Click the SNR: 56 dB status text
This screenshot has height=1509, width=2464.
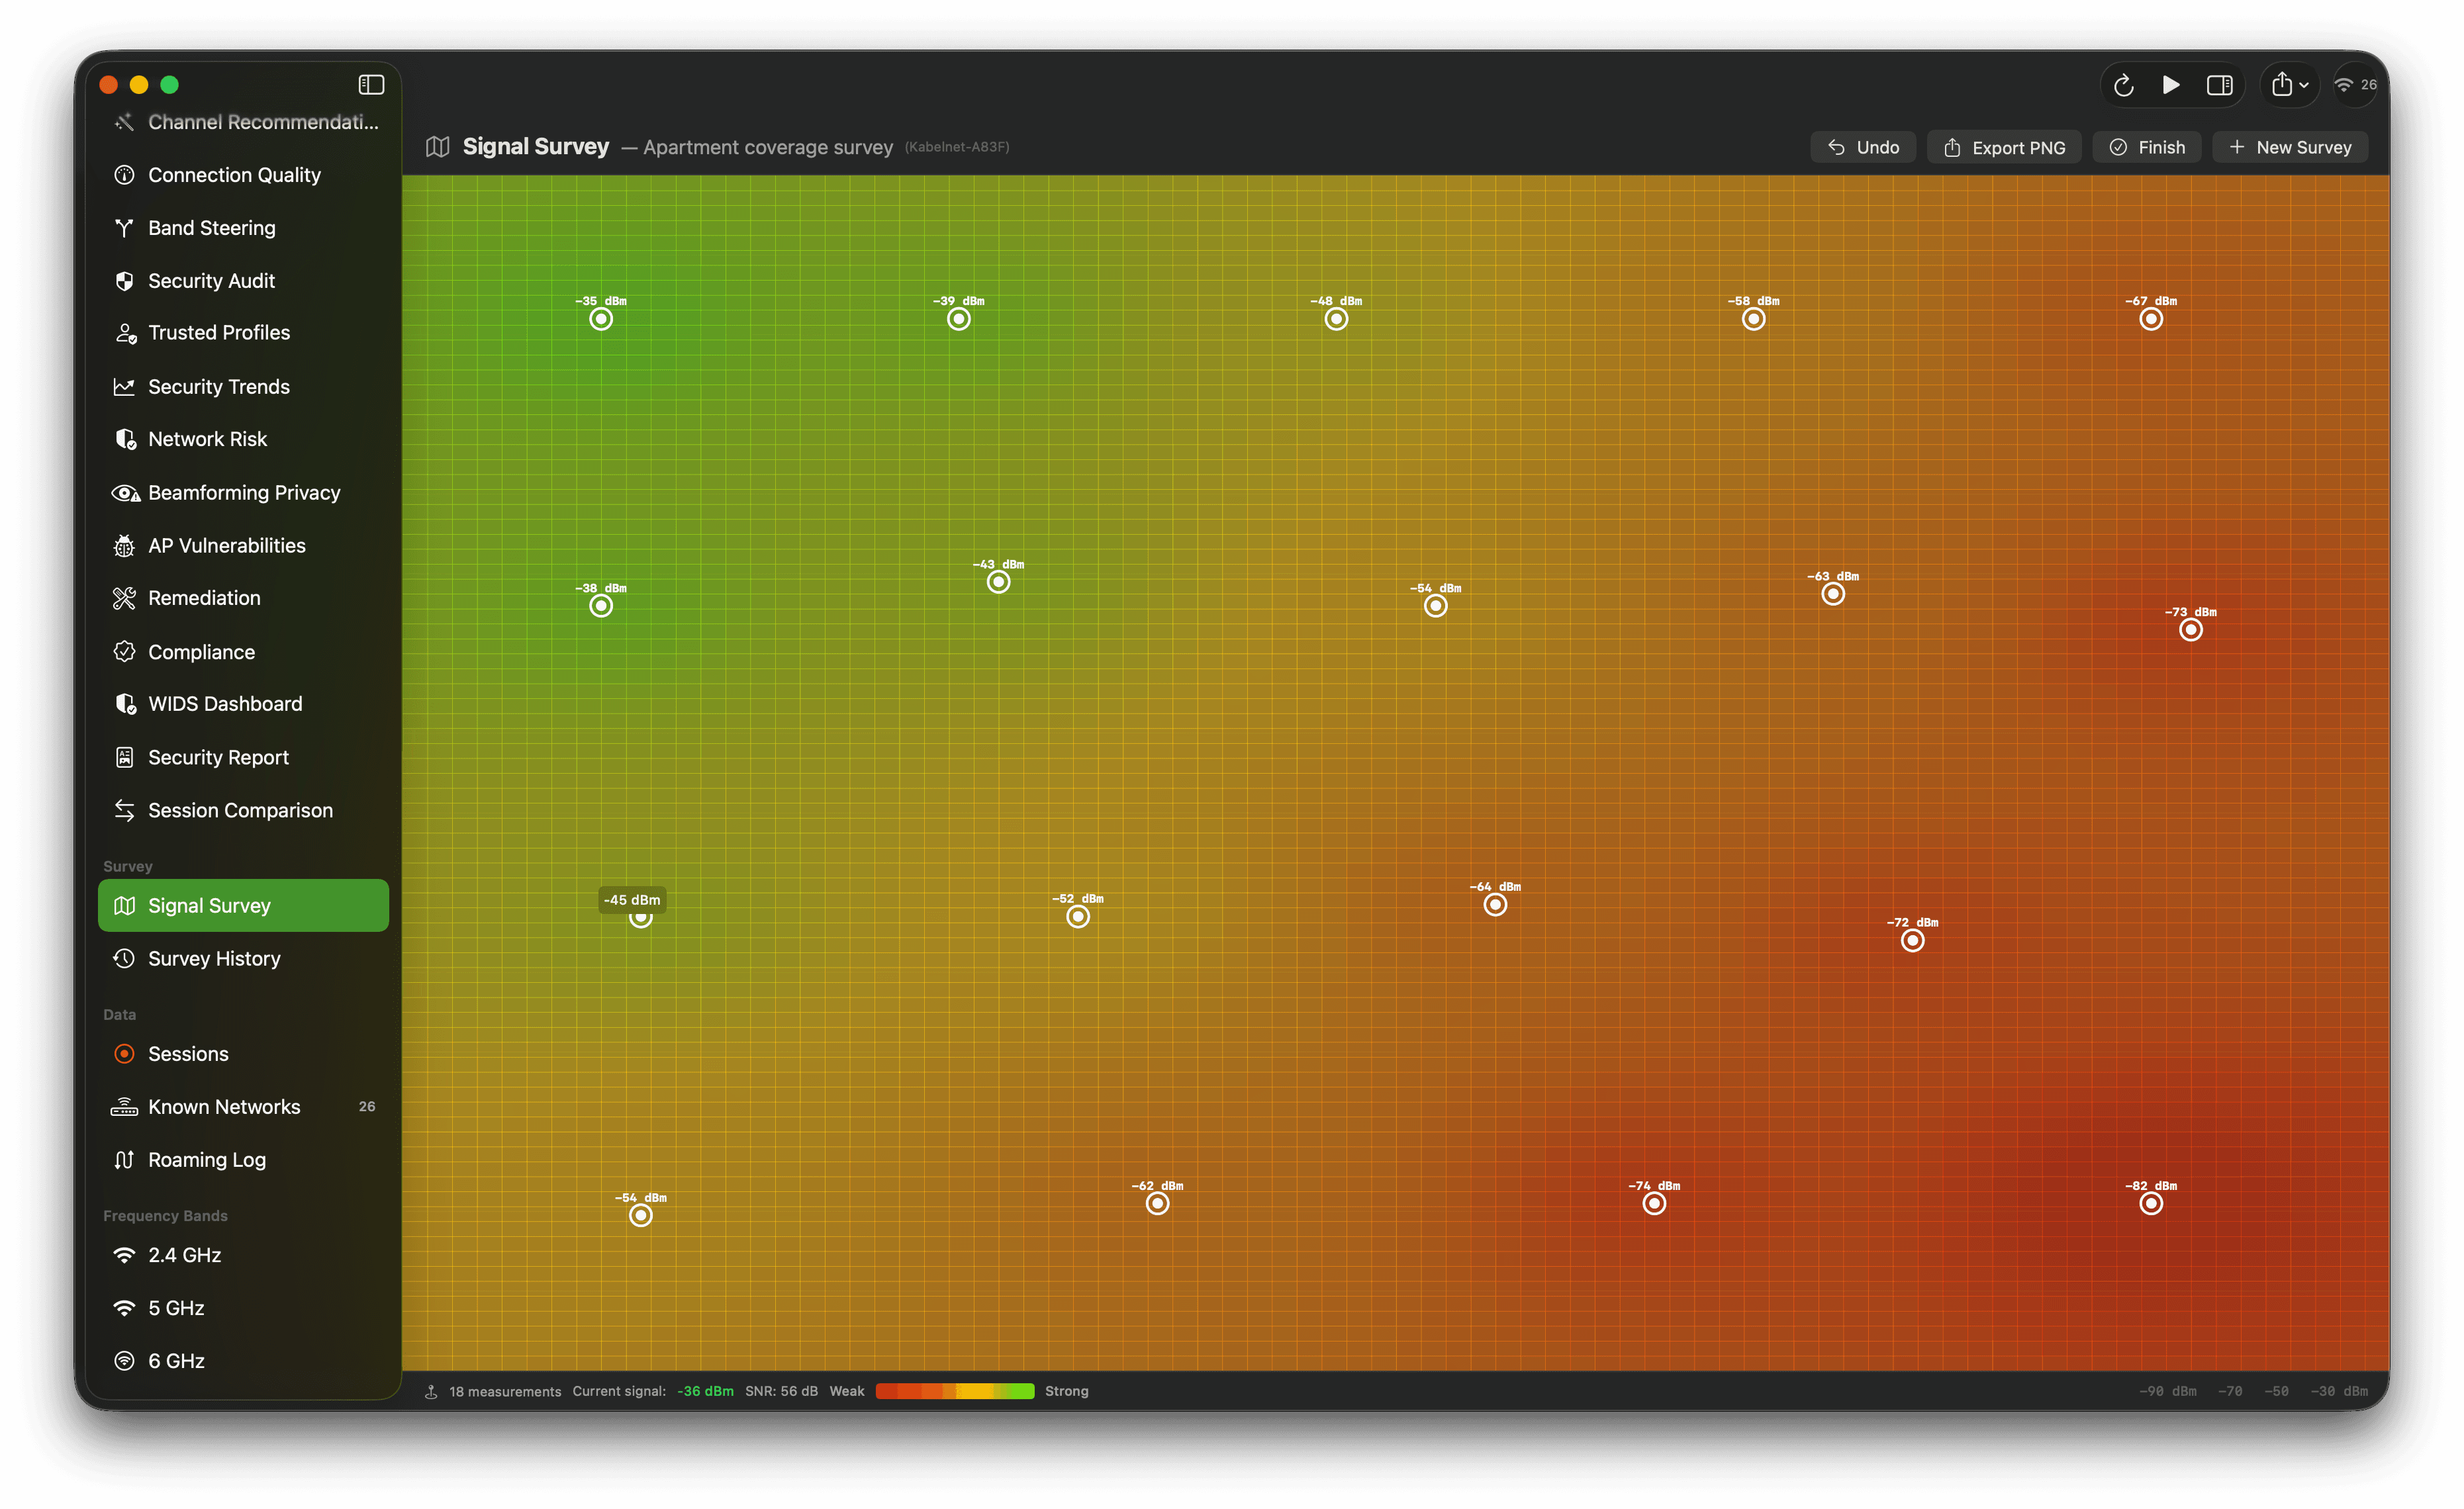pyautogui.click(x=781, y=1391)
